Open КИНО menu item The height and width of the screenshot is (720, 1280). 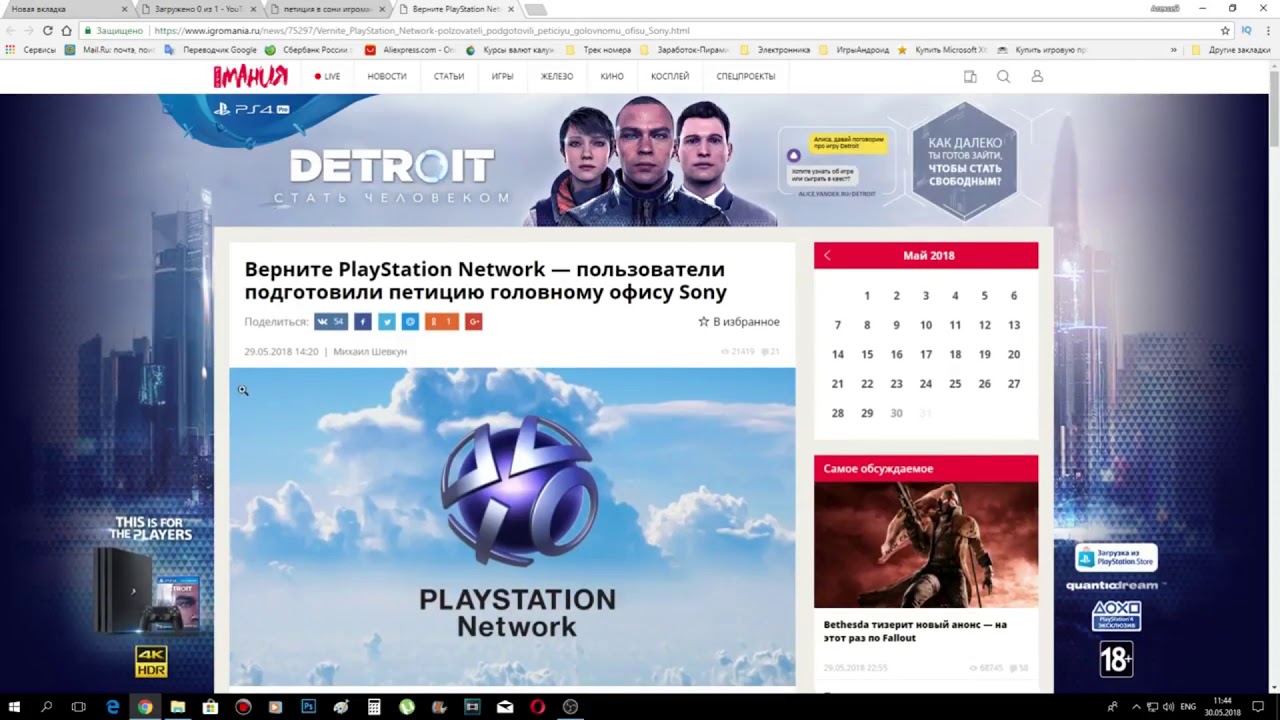point(612,76)
